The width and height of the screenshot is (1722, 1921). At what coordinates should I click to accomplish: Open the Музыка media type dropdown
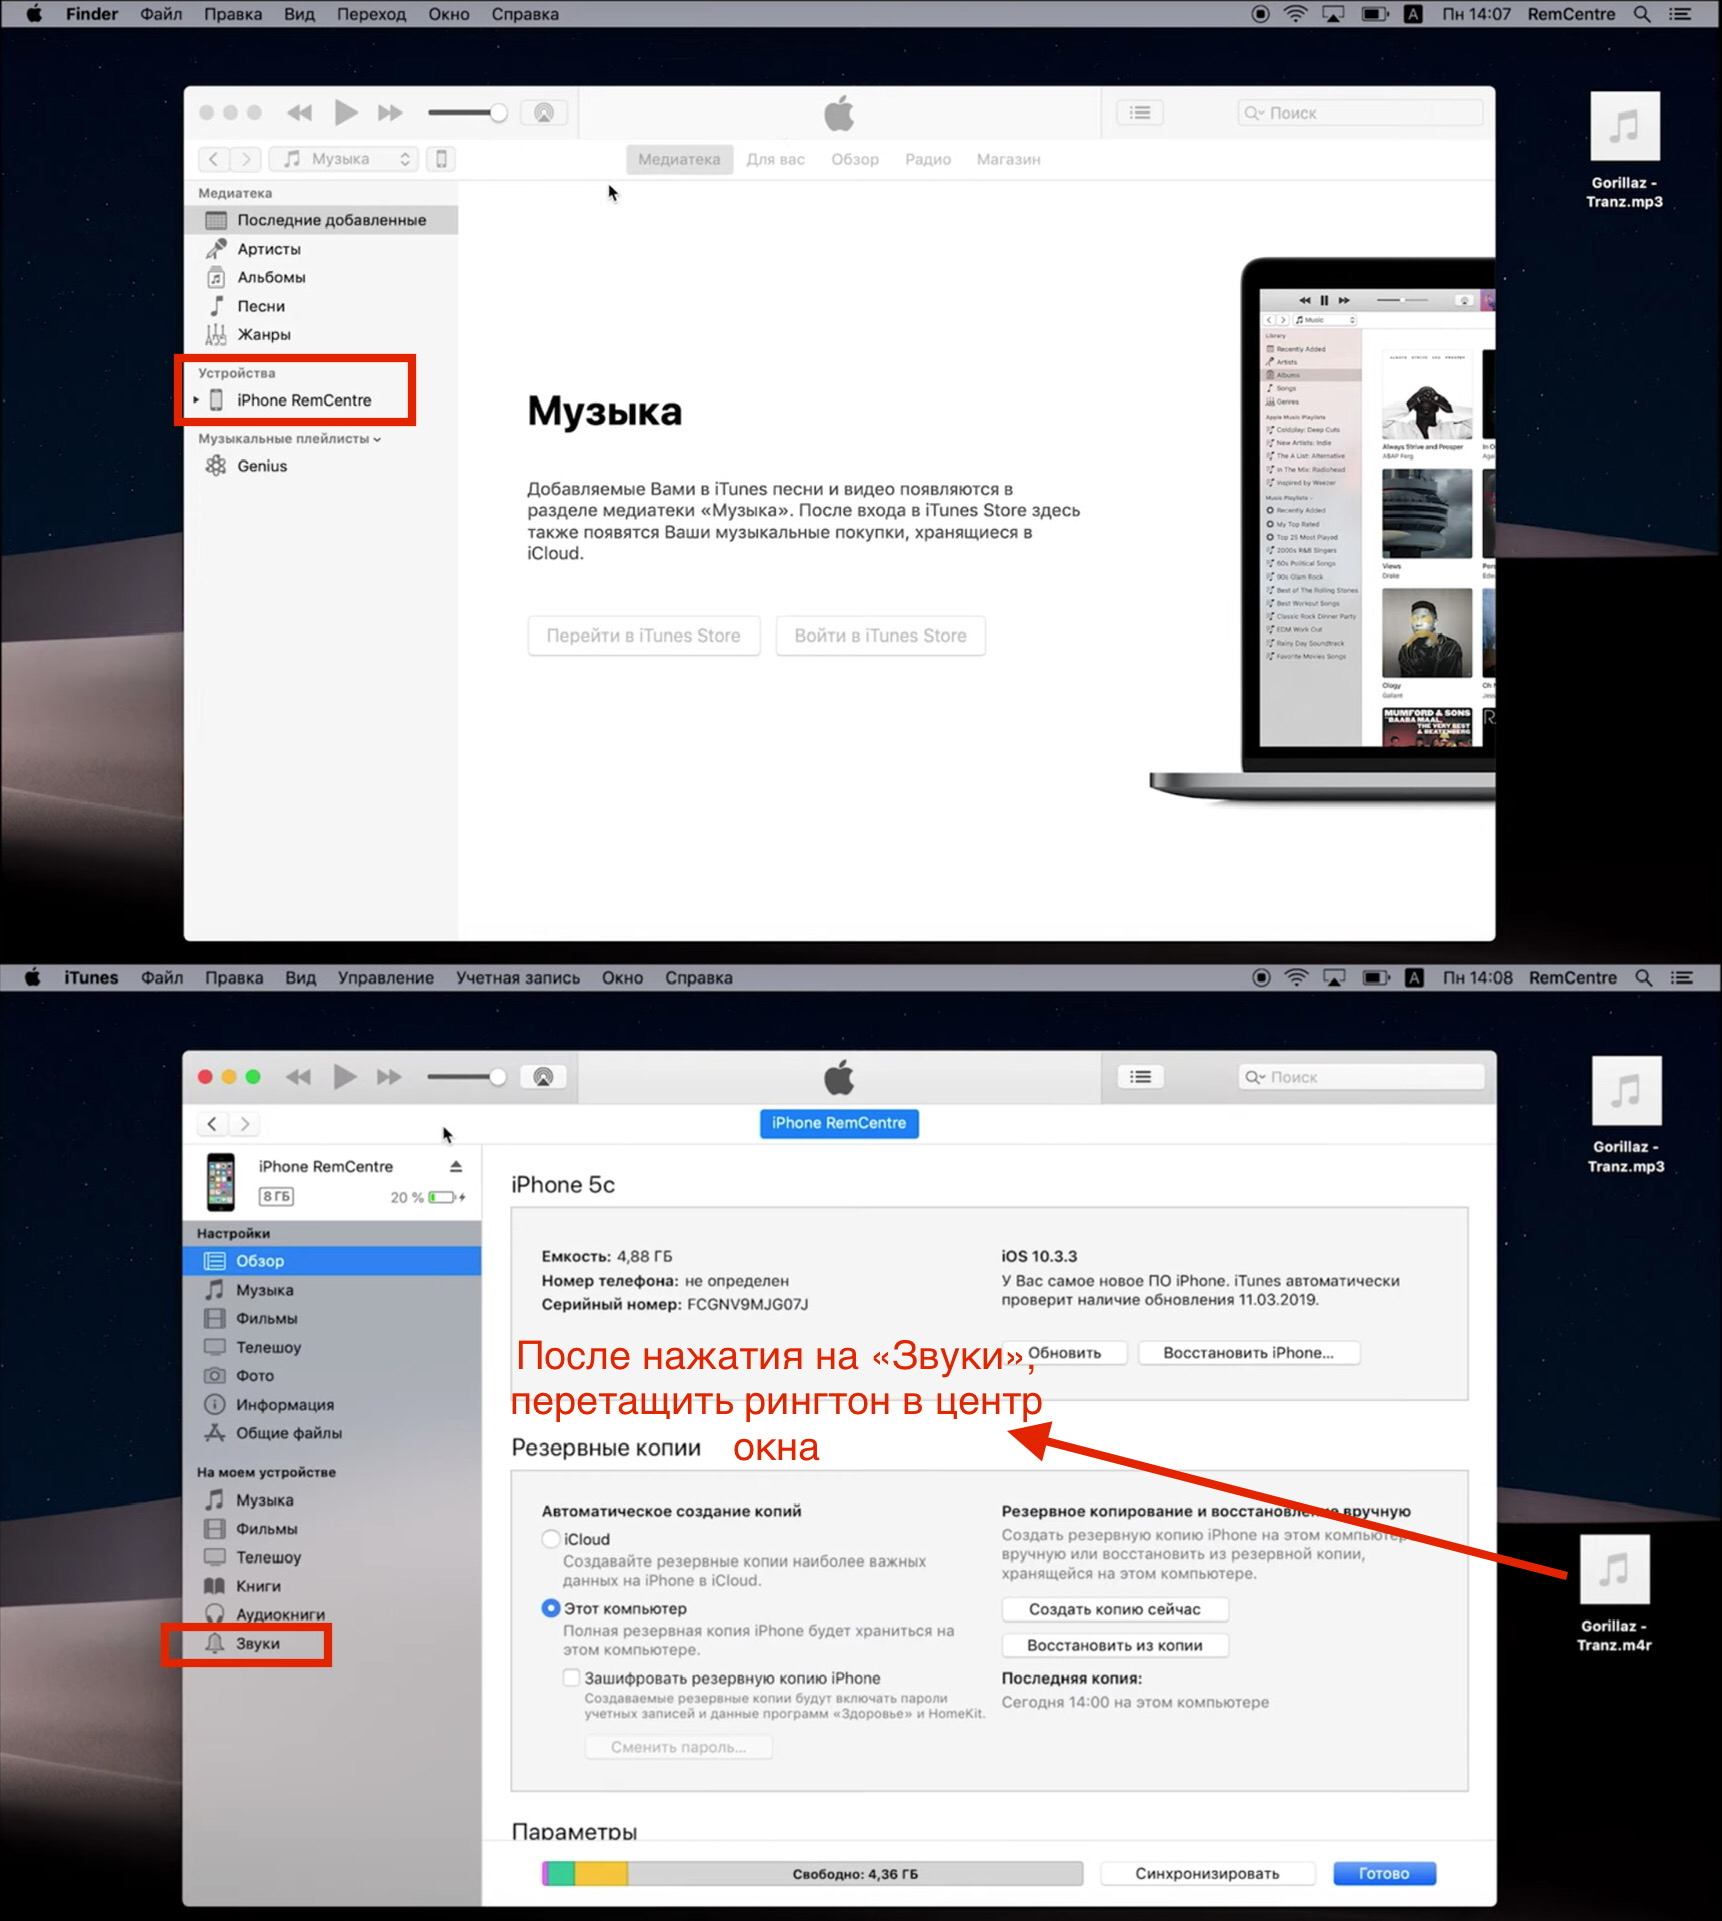pos(345,159)
